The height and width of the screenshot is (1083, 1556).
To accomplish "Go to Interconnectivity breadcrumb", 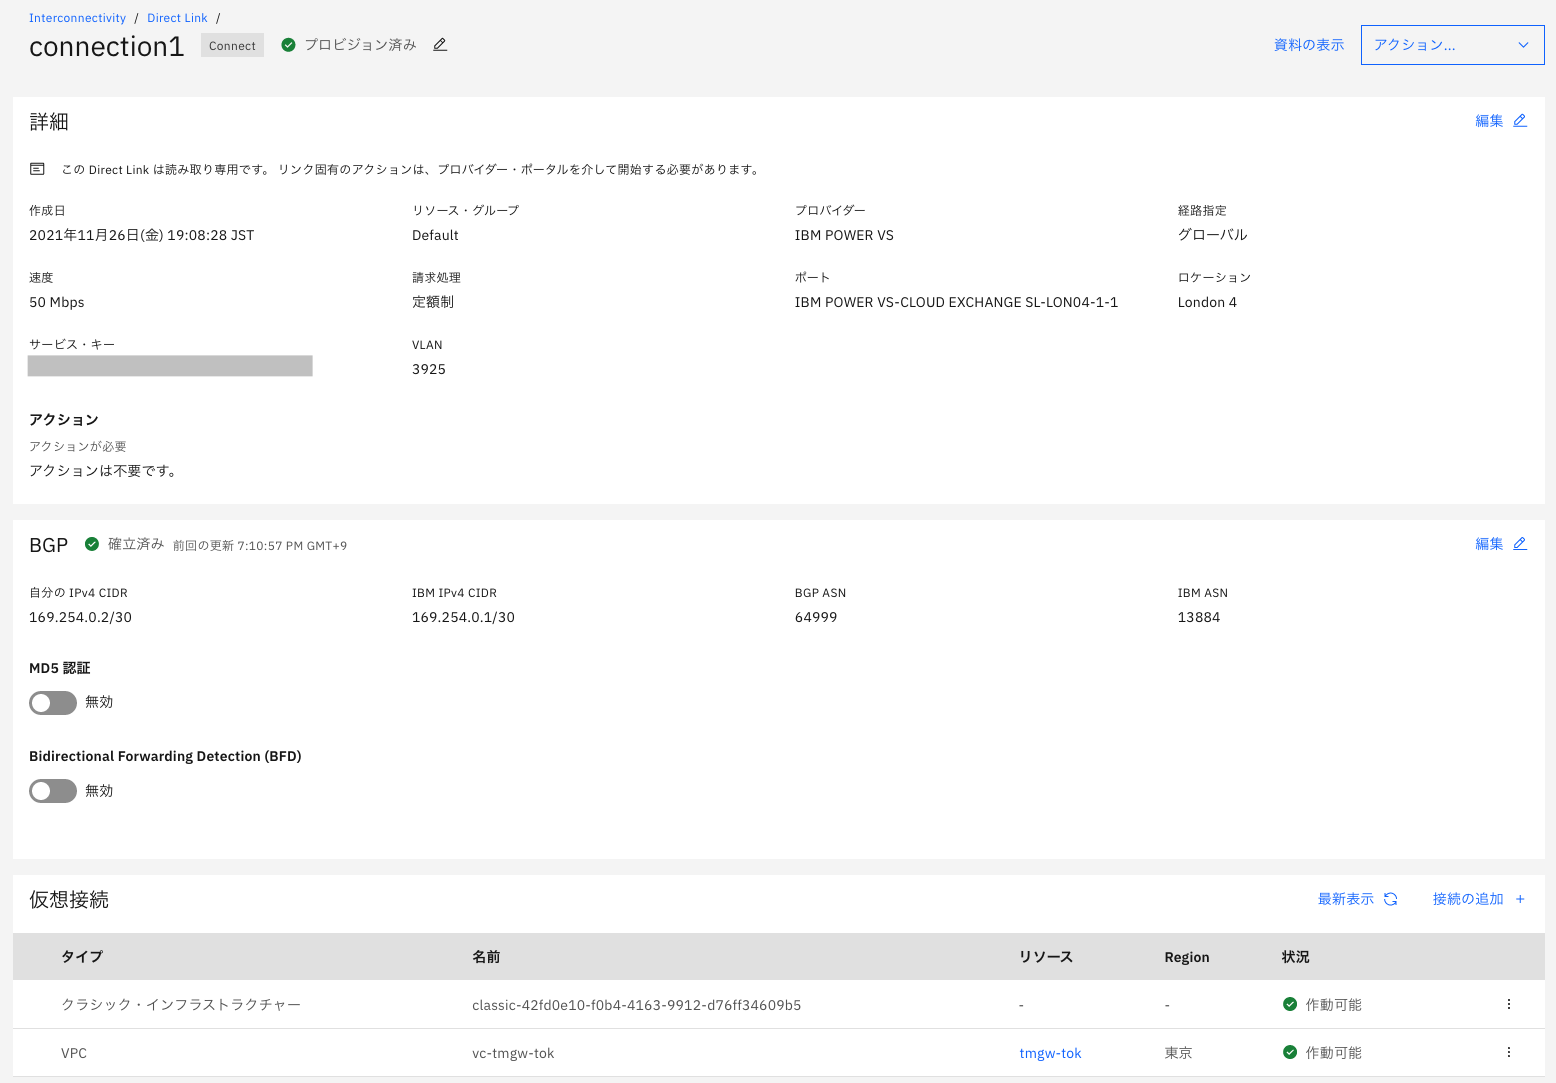I will (x=77, y=18).
